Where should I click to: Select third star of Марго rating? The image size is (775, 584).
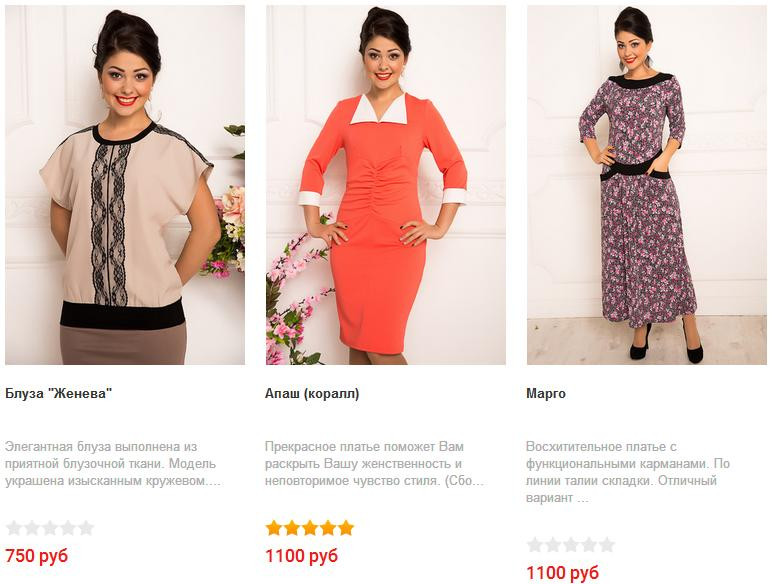pyautogui.click(x=571, y=545)
